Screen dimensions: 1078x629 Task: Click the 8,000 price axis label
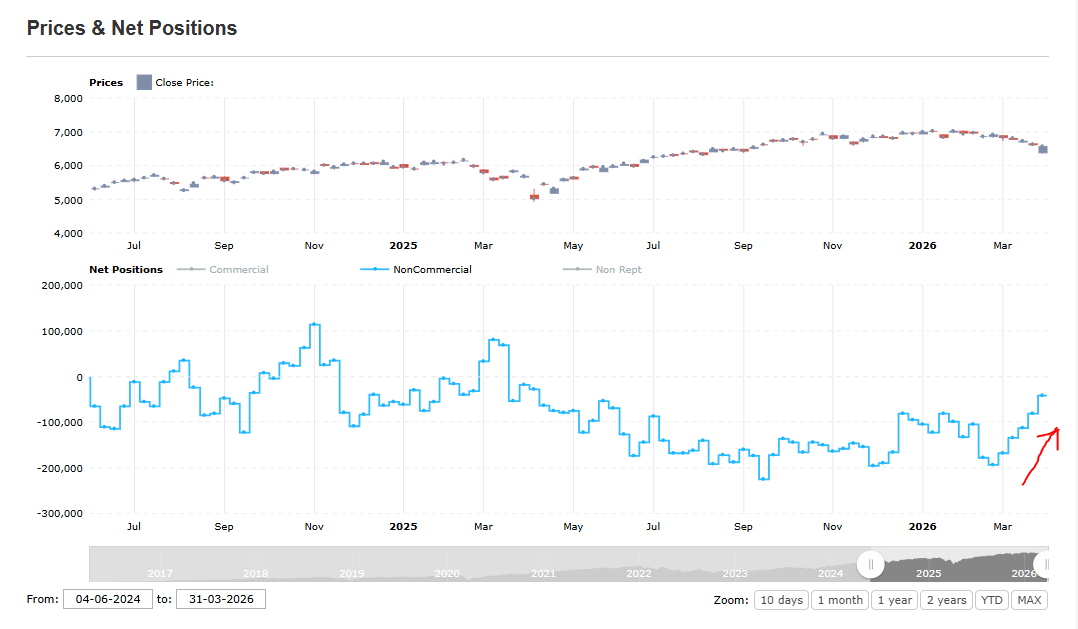coord(68,98)
